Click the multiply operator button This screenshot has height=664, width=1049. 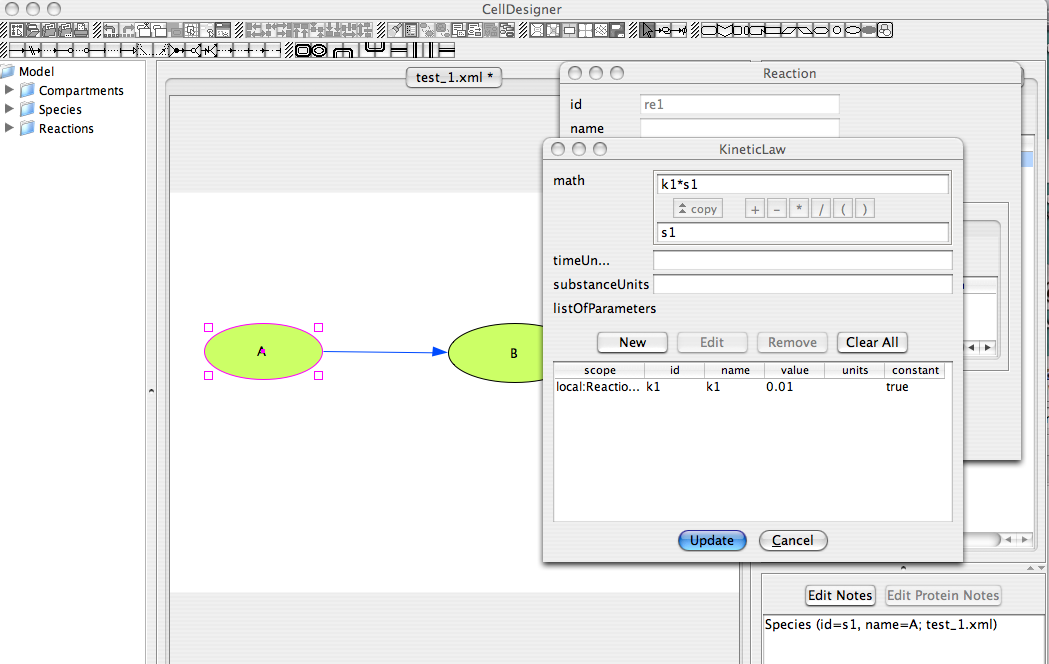(x=799, y=209)
